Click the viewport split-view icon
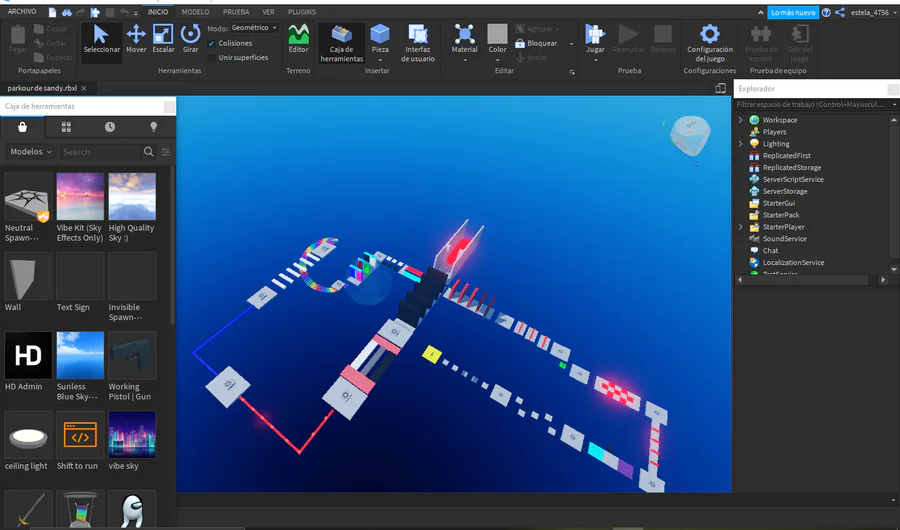This screenshot has width=900, height=530. pyautogui.click(x=720, y=88)
